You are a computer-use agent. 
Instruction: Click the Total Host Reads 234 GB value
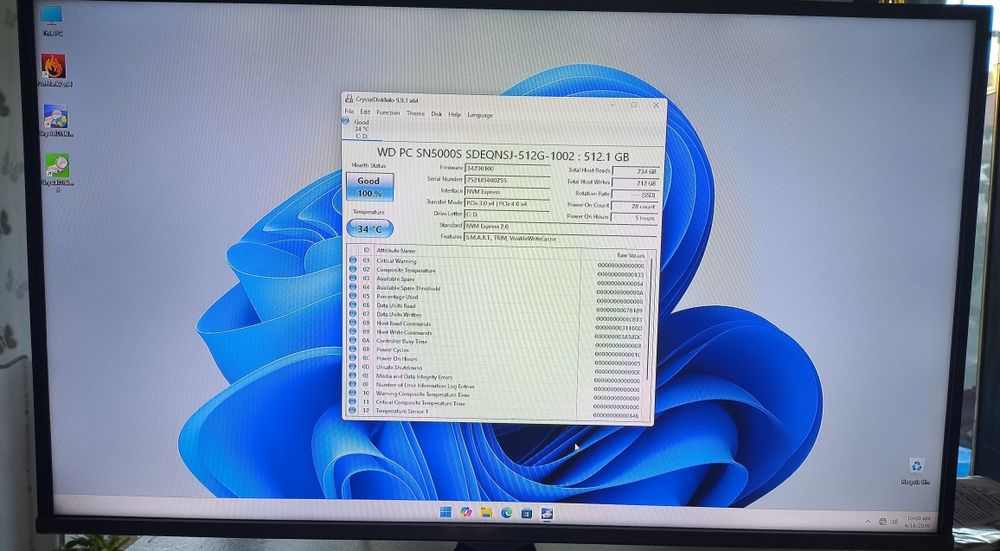pyautogui.click(x=636, y=171)
